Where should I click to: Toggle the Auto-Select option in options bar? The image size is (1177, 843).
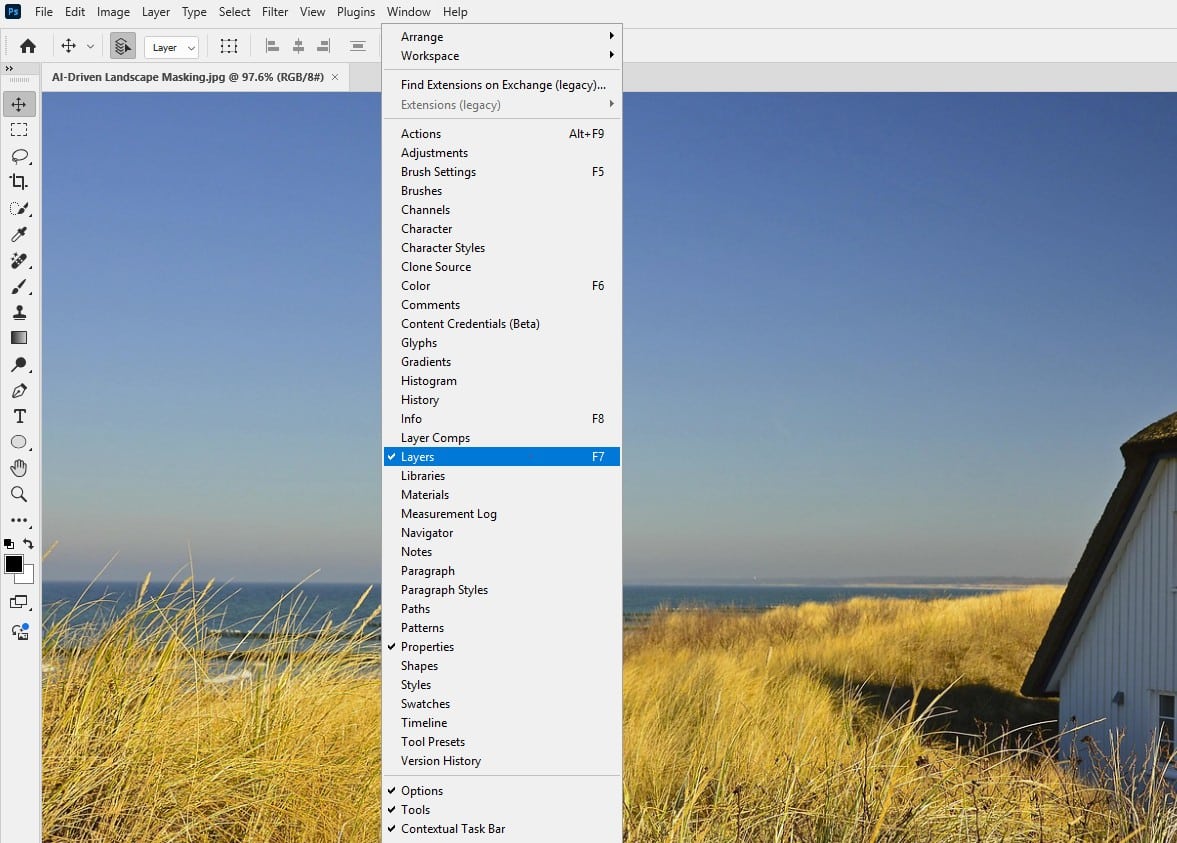[x=123, y=47]
